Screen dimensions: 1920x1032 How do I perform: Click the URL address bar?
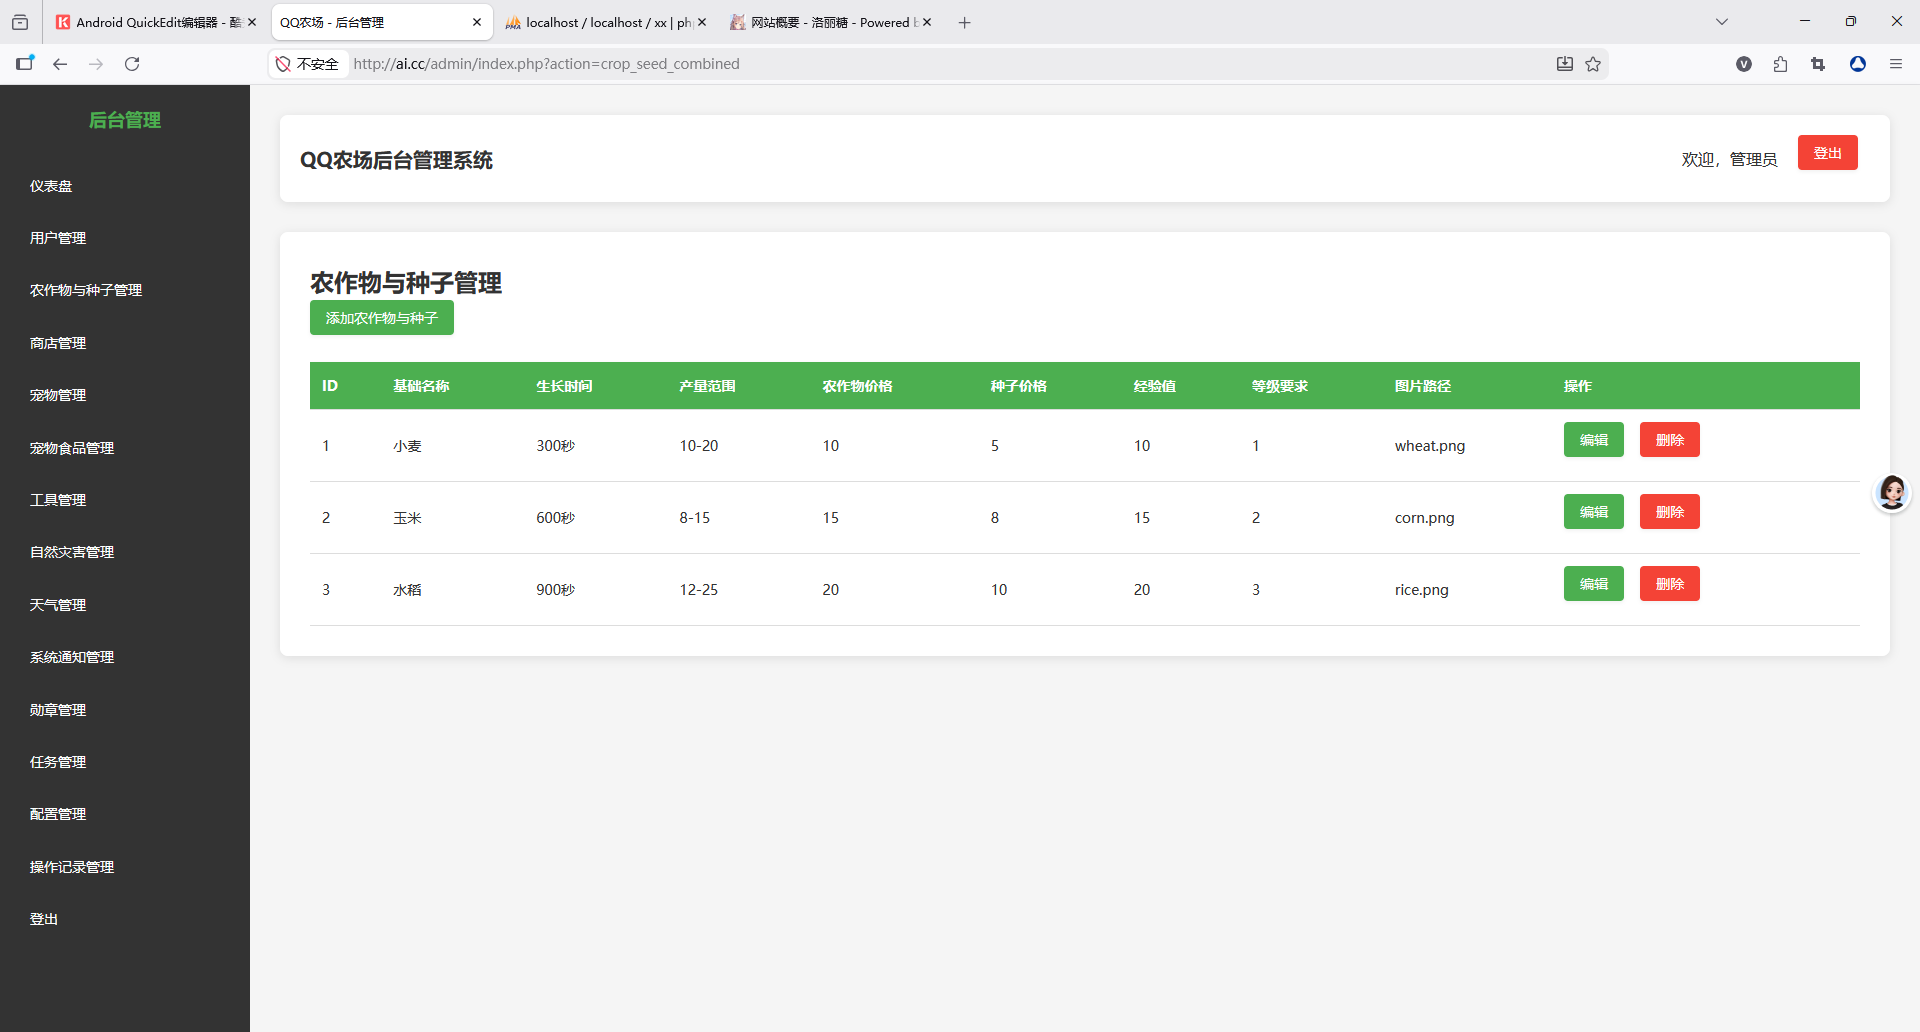900,64
